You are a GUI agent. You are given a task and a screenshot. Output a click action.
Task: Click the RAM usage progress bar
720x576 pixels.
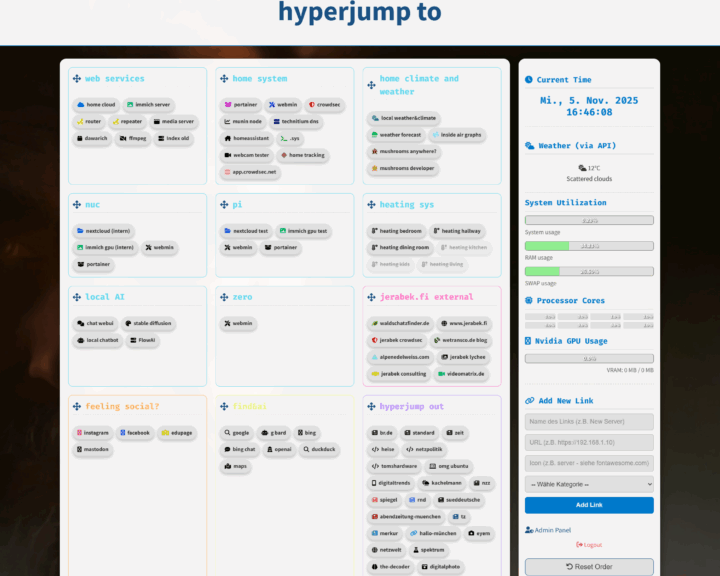[589, 245]
